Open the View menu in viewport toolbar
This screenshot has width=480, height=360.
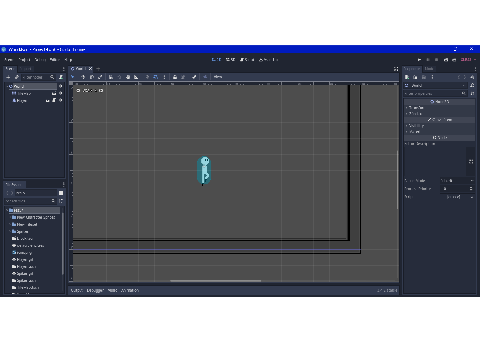coord(218,77)
